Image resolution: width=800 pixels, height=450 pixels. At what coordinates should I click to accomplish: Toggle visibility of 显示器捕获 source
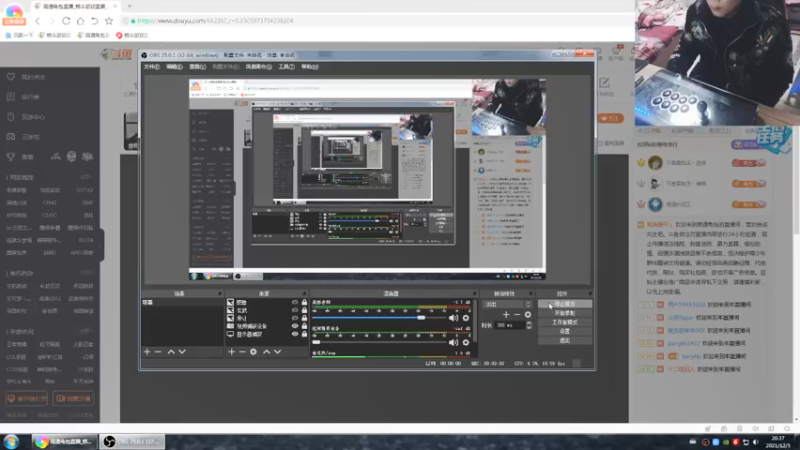tap(295, 334)
